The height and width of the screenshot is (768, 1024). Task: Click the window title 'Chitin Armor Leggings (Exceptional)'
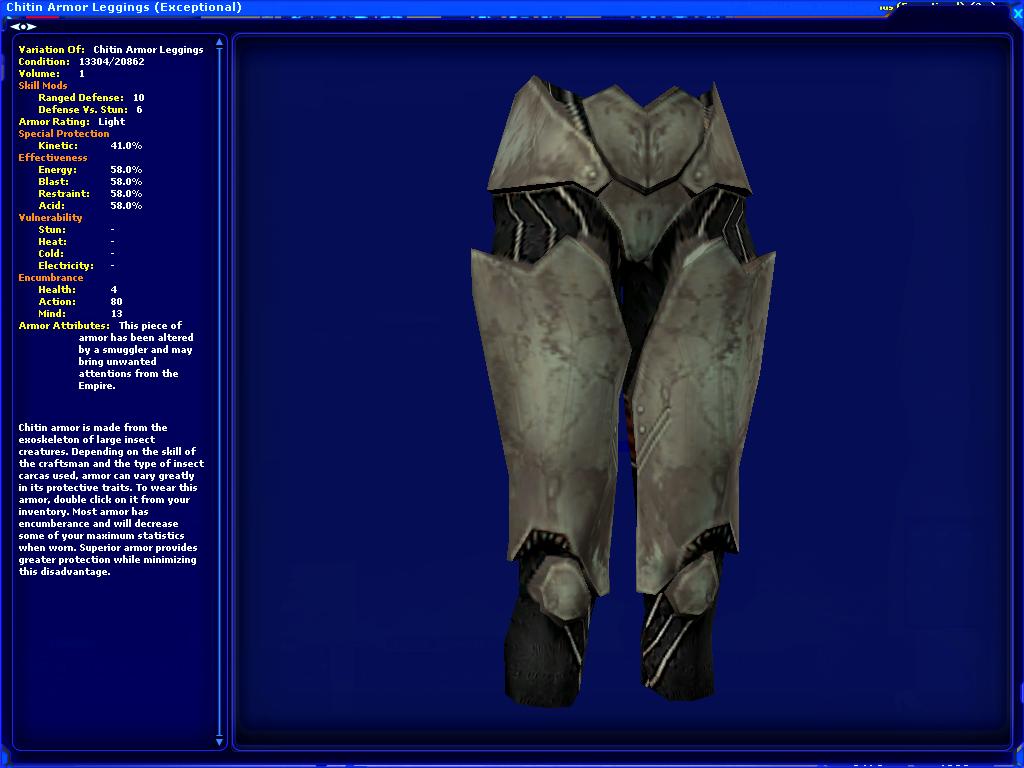click(124, 7)
